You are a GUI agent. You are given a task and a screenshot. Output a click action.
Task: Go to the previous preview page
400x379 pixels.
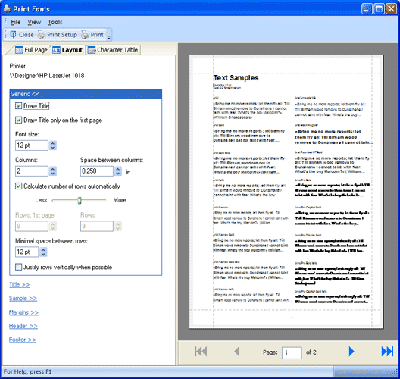pos(237,351)
